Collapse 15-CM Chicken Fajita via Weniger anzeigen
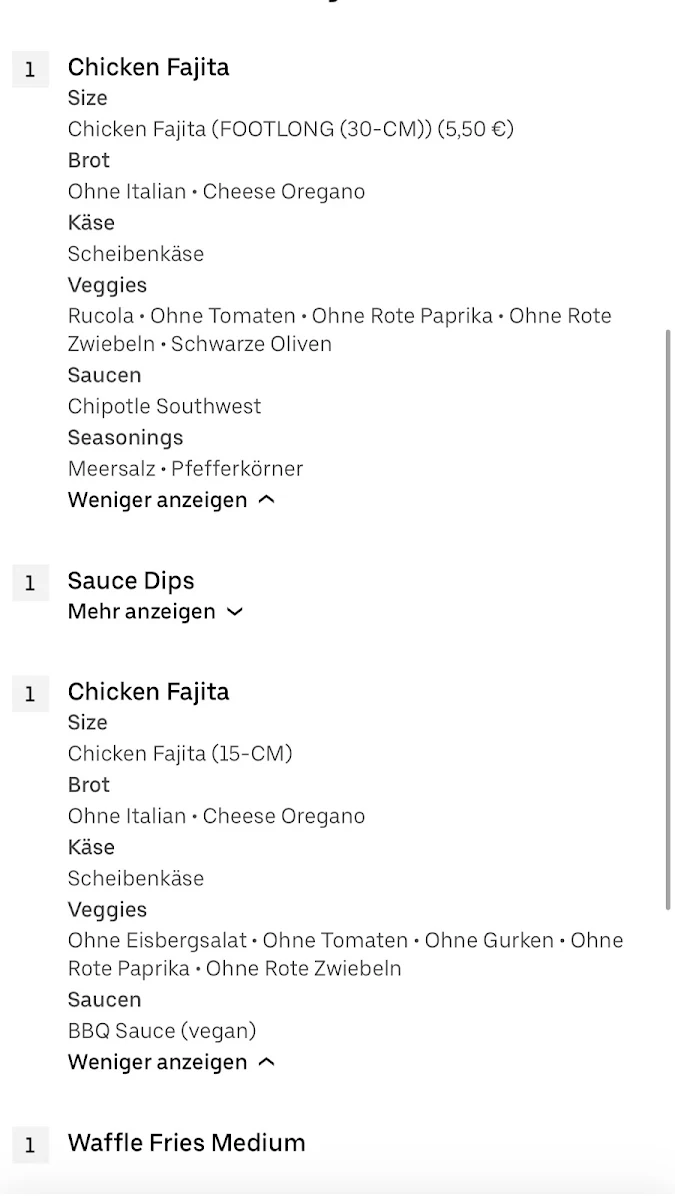The image size is (675, 1200). point(170,1062)
